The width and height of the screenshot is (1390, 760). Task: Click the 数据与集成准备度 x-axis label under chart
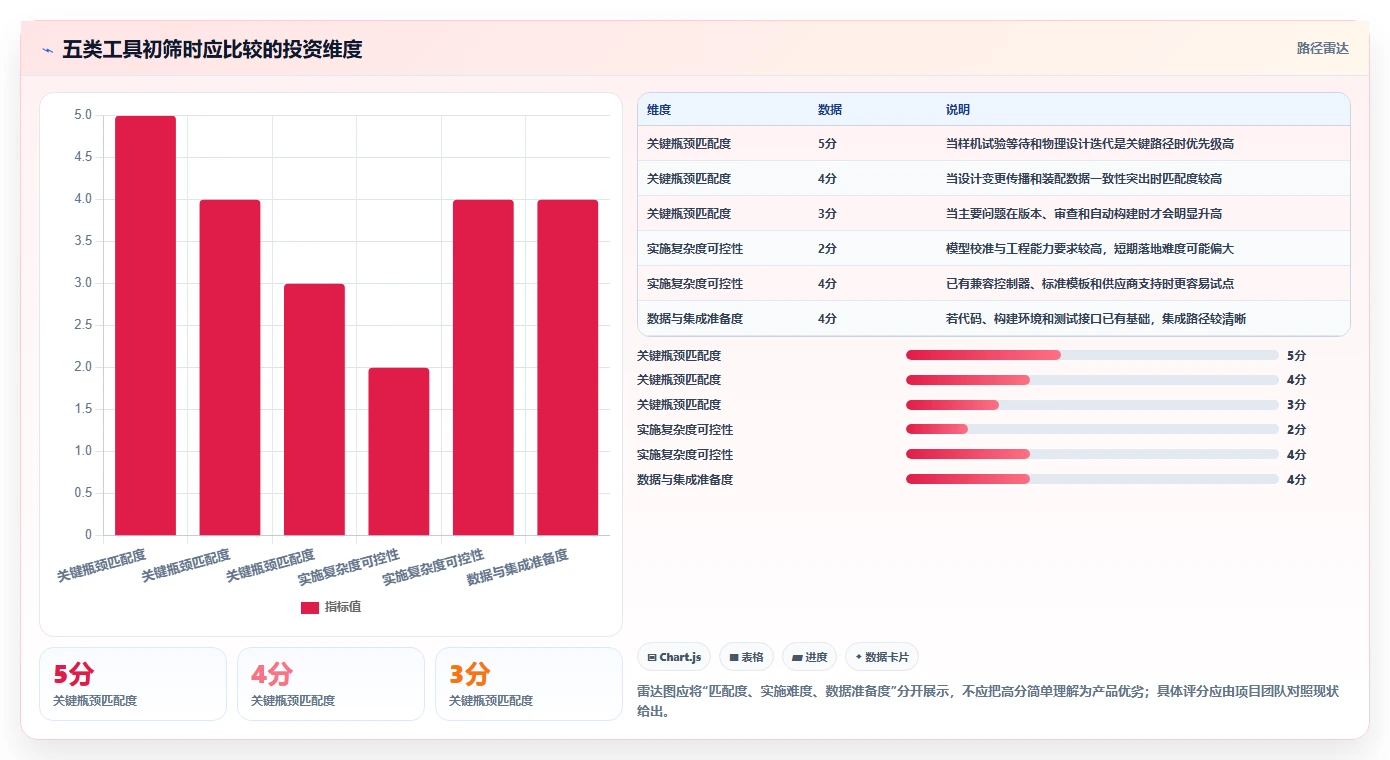click(518, 567)
